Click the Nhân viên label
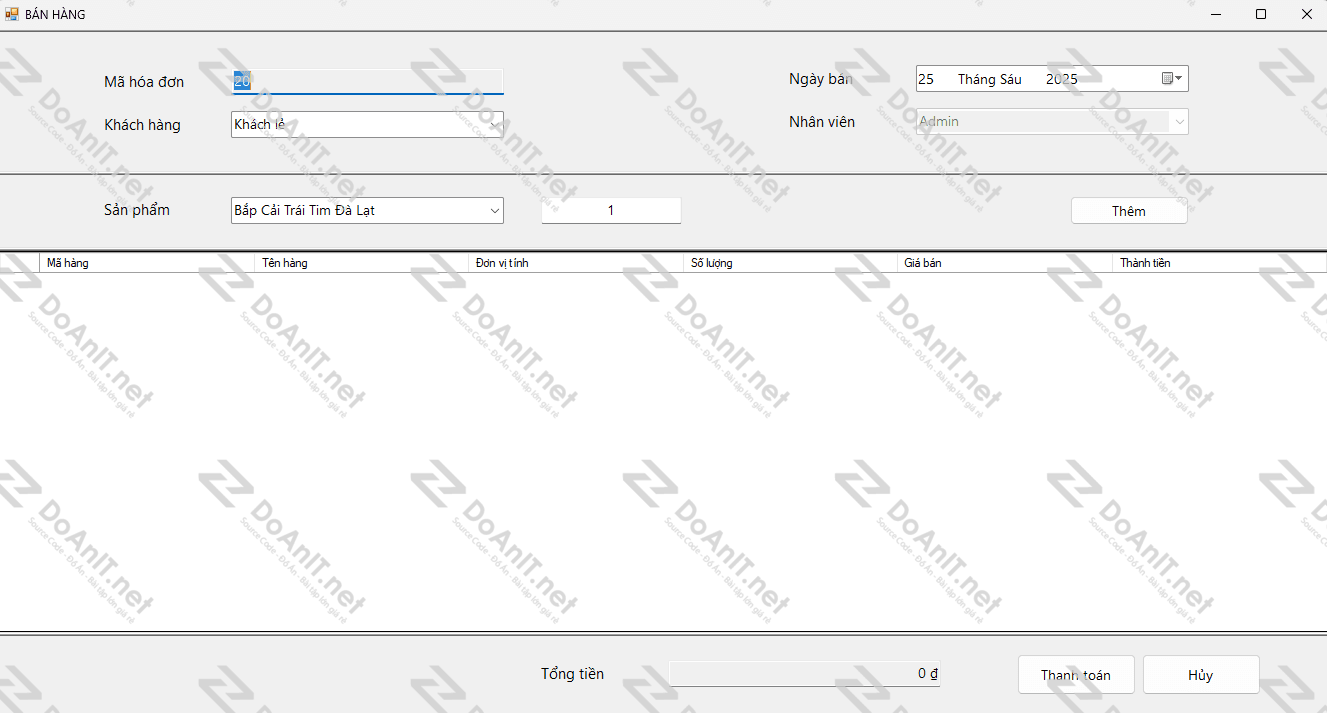The width and height of the screenshot is (1327, 713). point(822,121)
